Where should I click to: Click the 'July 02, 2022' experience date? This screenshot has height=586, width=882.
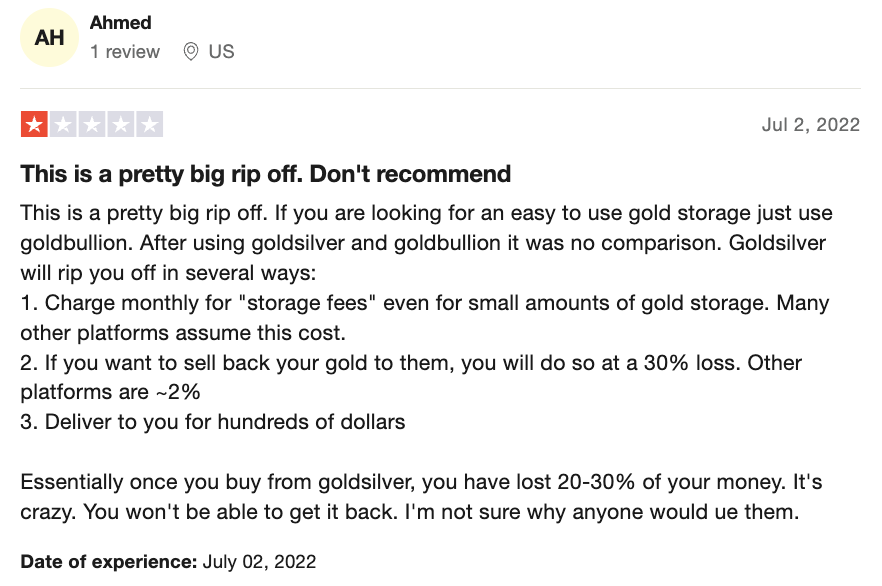tap(259, 561)
